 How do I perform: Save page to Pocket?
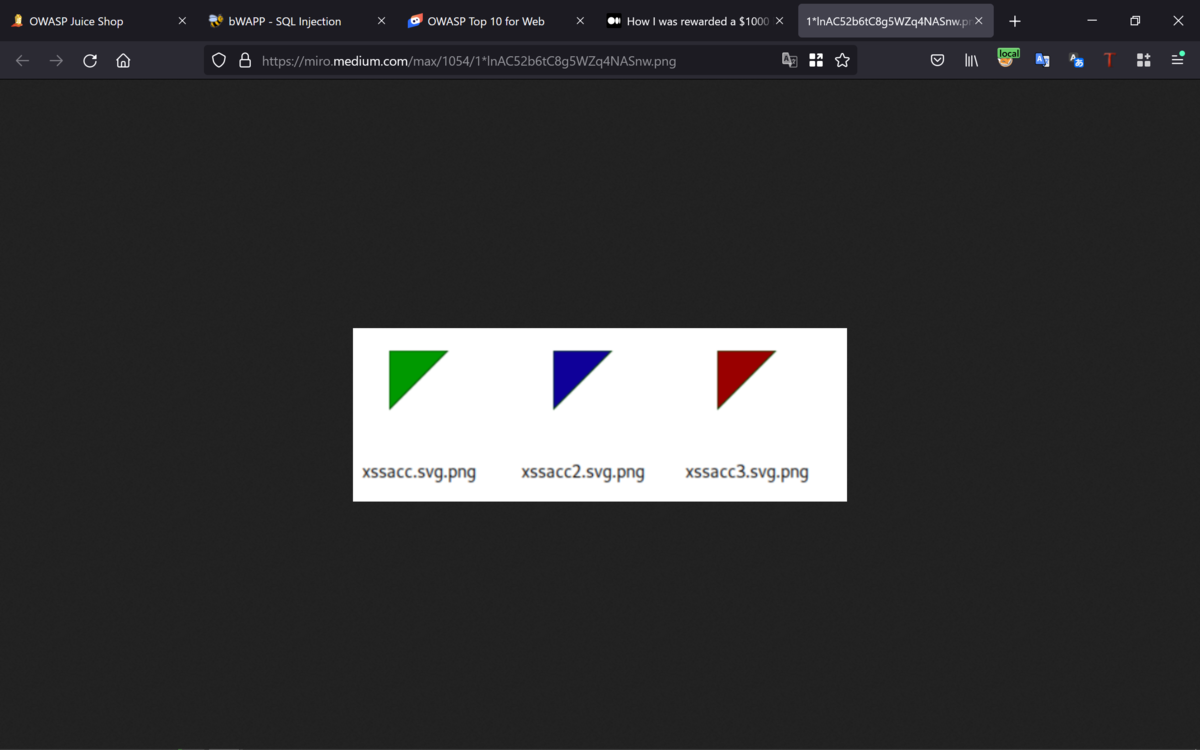(x=937, y=61)
